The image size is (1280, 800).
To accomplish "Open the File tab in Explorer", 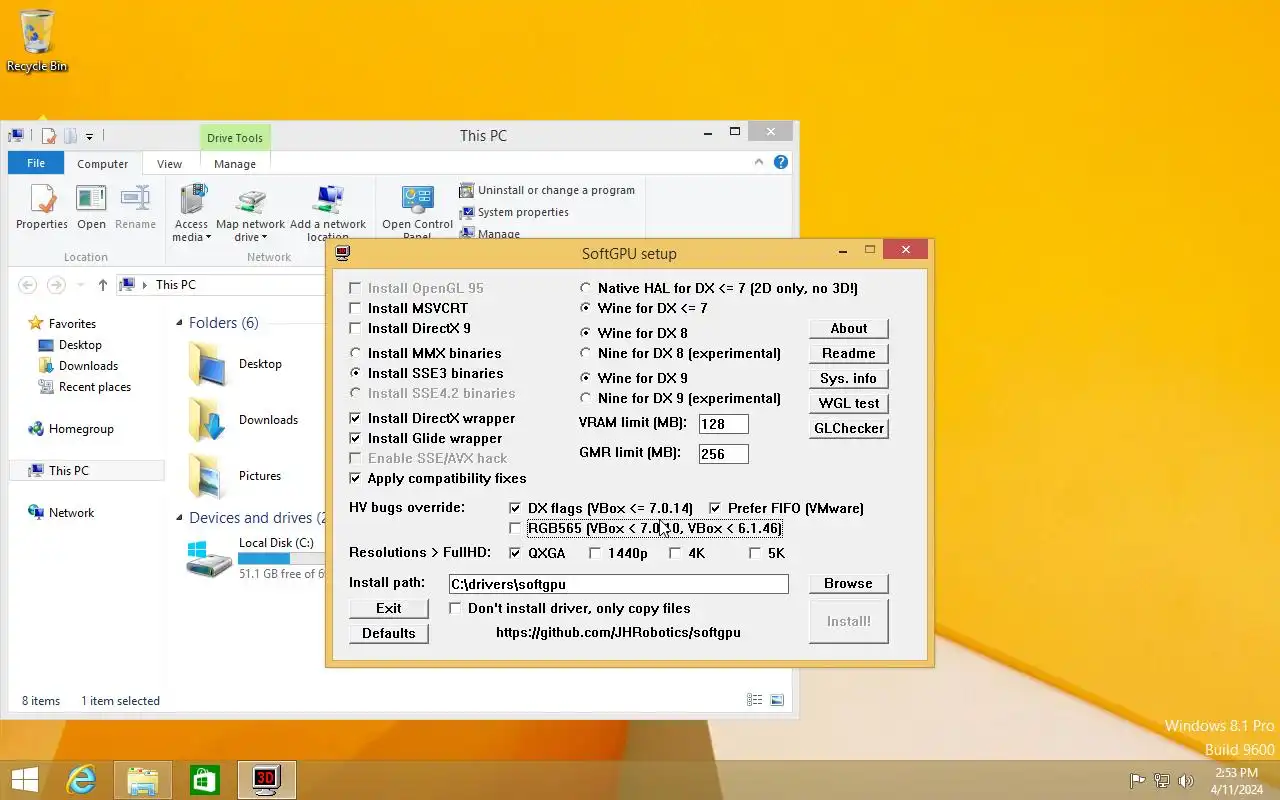I will tap(36, 163).
